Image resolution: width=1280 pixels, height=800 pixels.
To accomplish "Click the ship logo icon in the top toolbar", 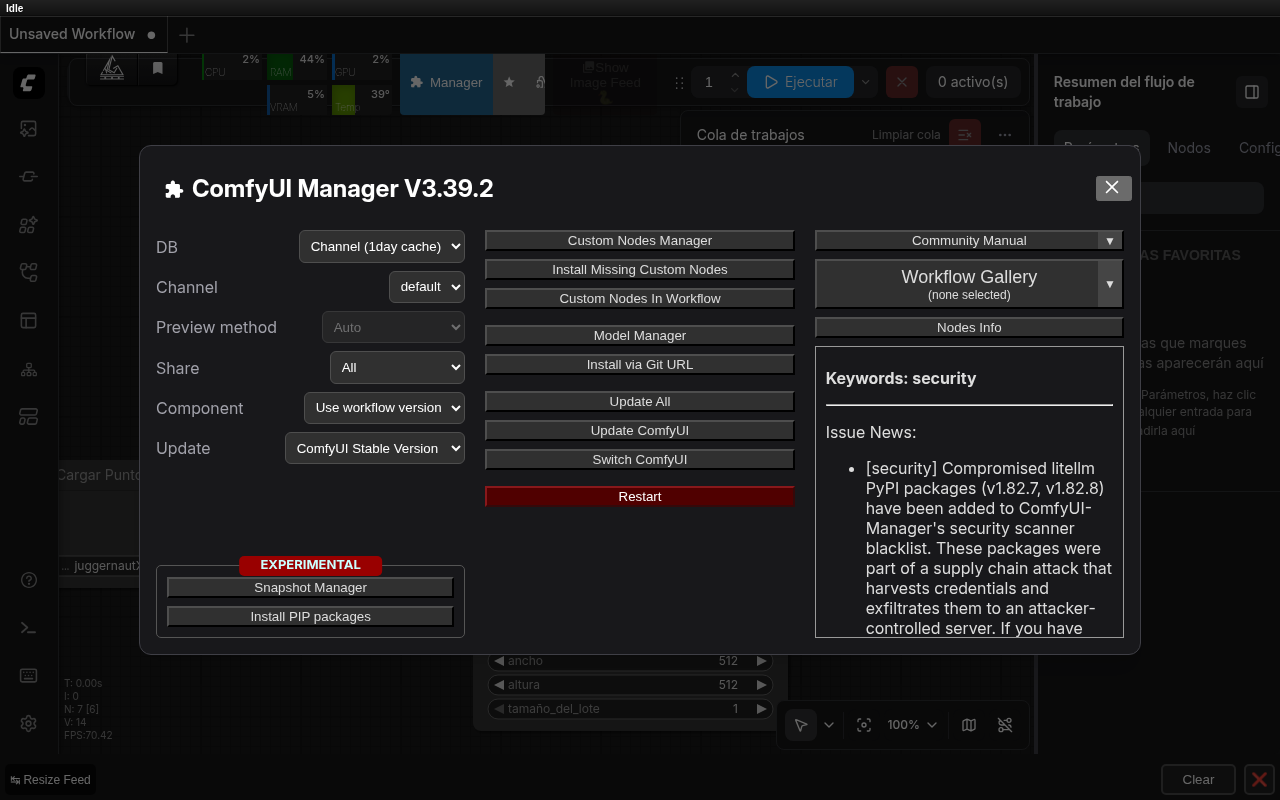I will 112,69.
